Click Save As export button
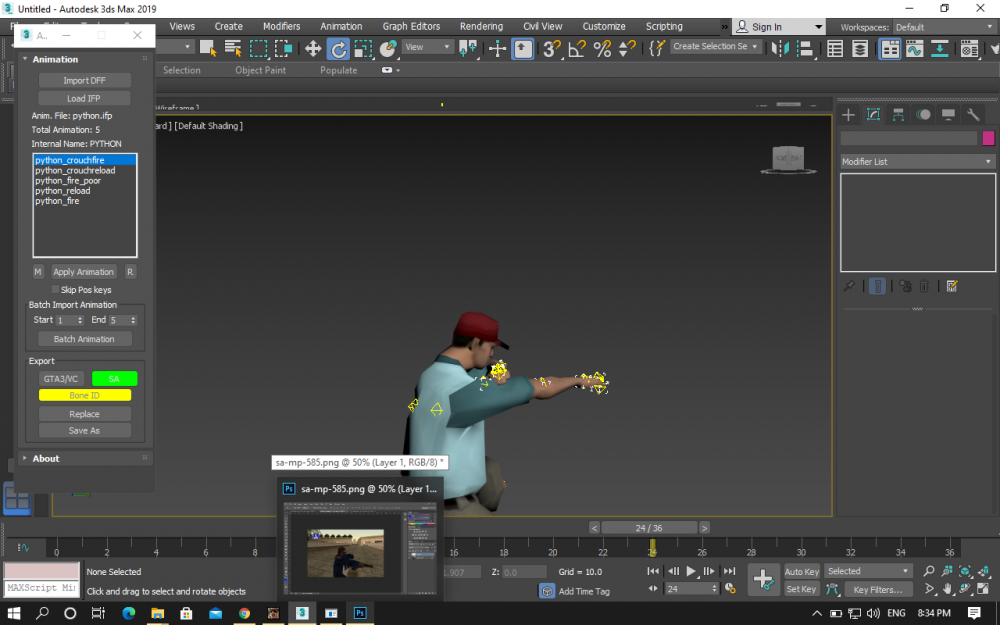The width and height of the screenshot is (1000, 625). click(84, 430)
